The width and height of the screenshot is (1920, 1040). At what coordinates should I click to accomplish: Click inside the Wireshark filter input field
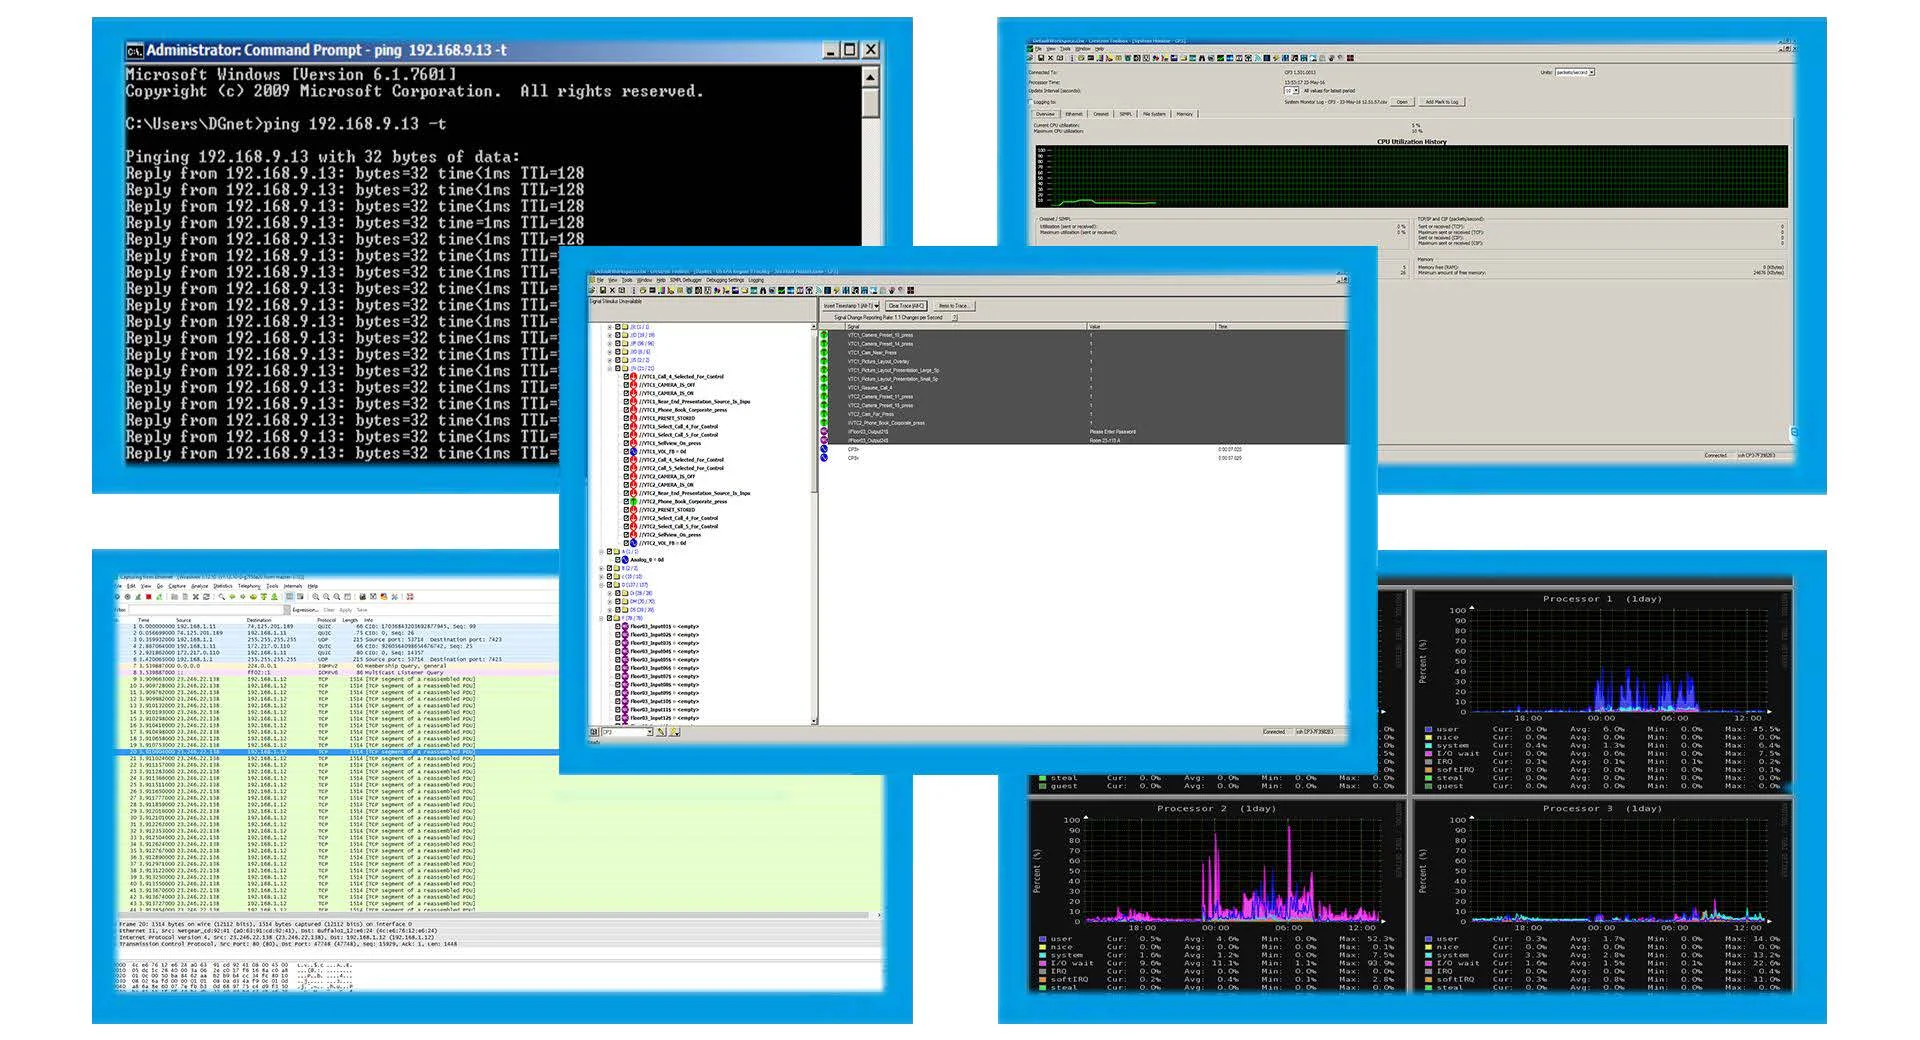coord(205,610)
